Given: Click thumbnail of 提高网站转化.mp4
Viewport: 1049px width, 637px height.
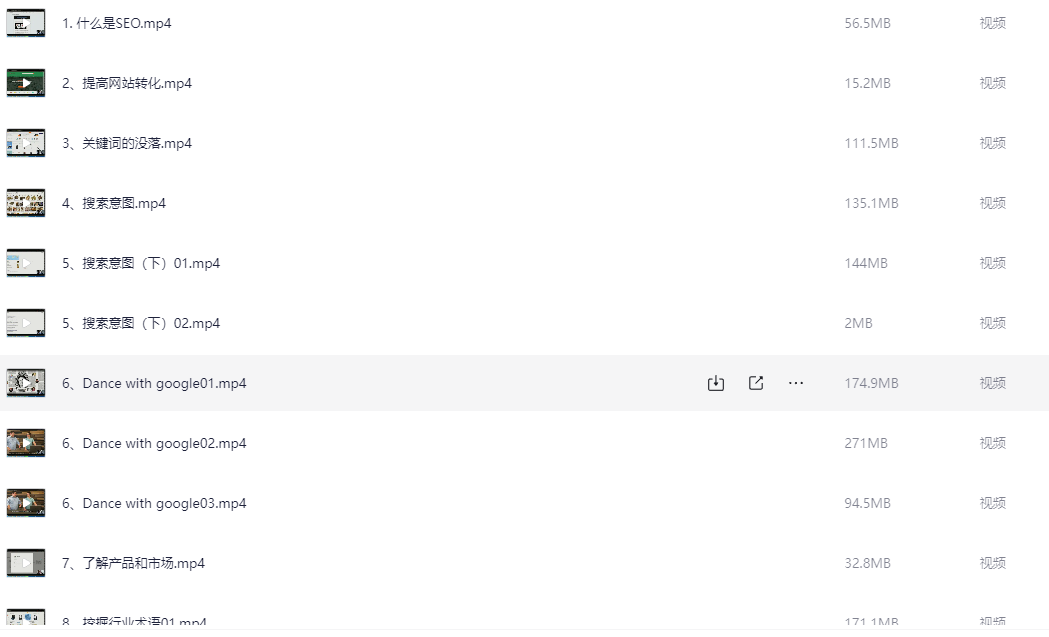Looking at the screenshot, I should coord(26,83).
